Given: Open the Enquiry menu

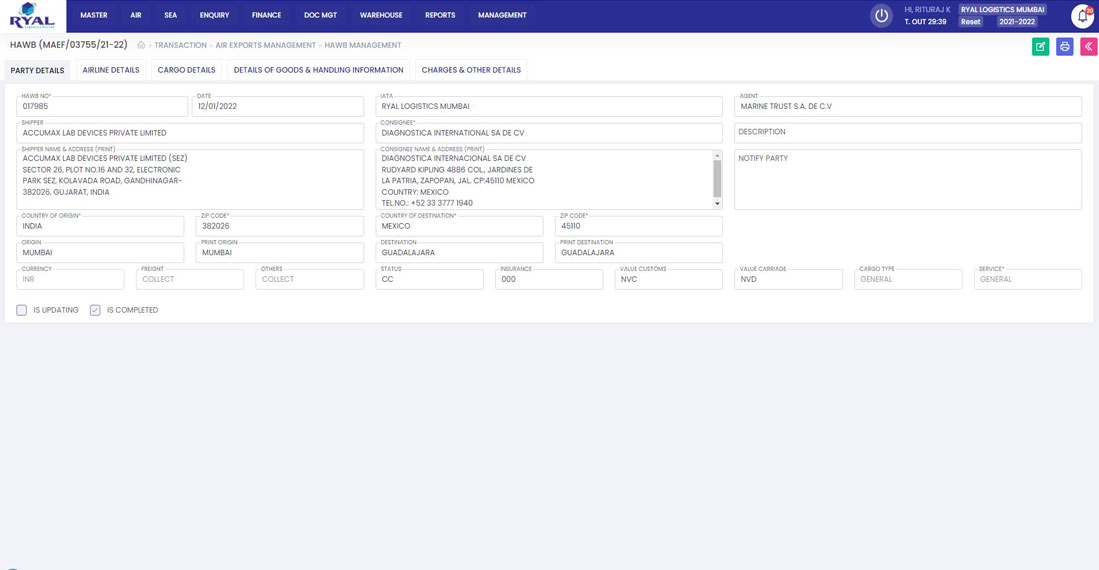Looking at the screenshot, I should pyautogui.click(x=214, y=15).
